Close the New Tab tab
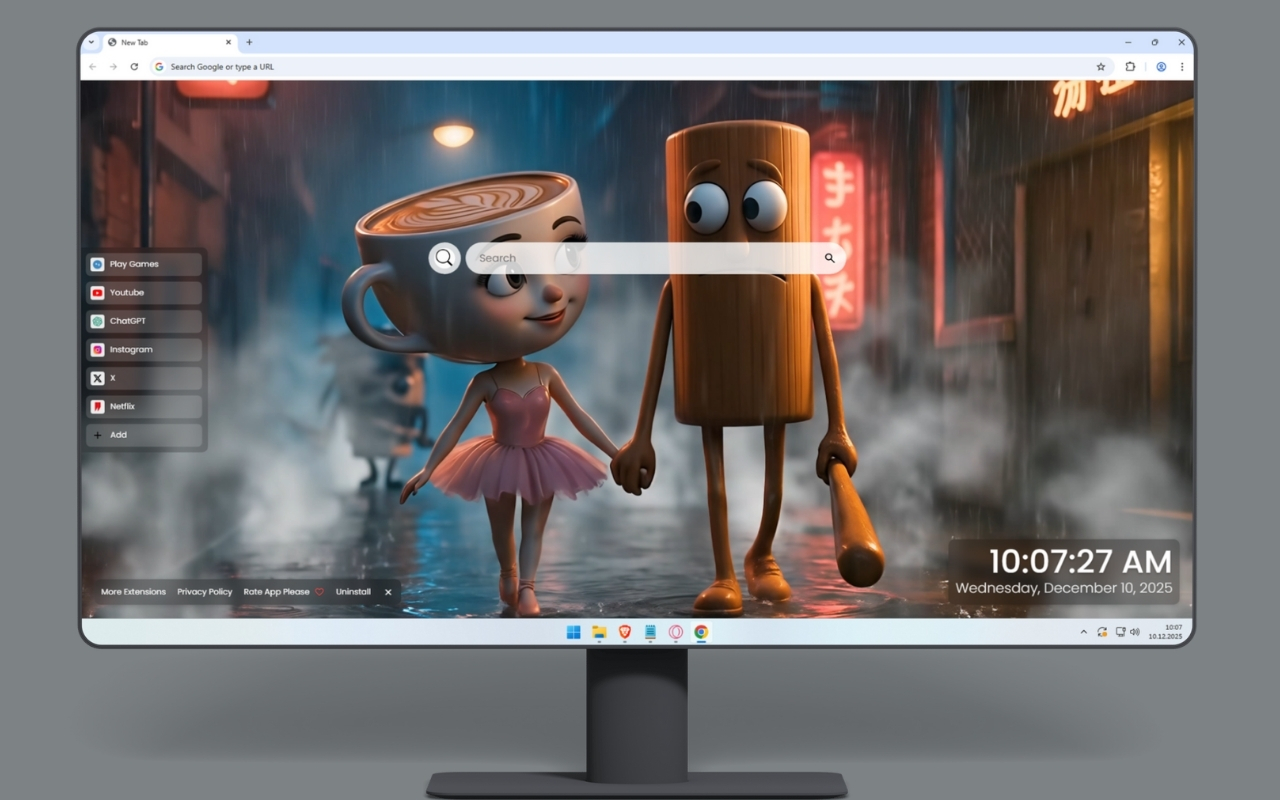The height and width of the screenshot is (800, 1280). 228,42
